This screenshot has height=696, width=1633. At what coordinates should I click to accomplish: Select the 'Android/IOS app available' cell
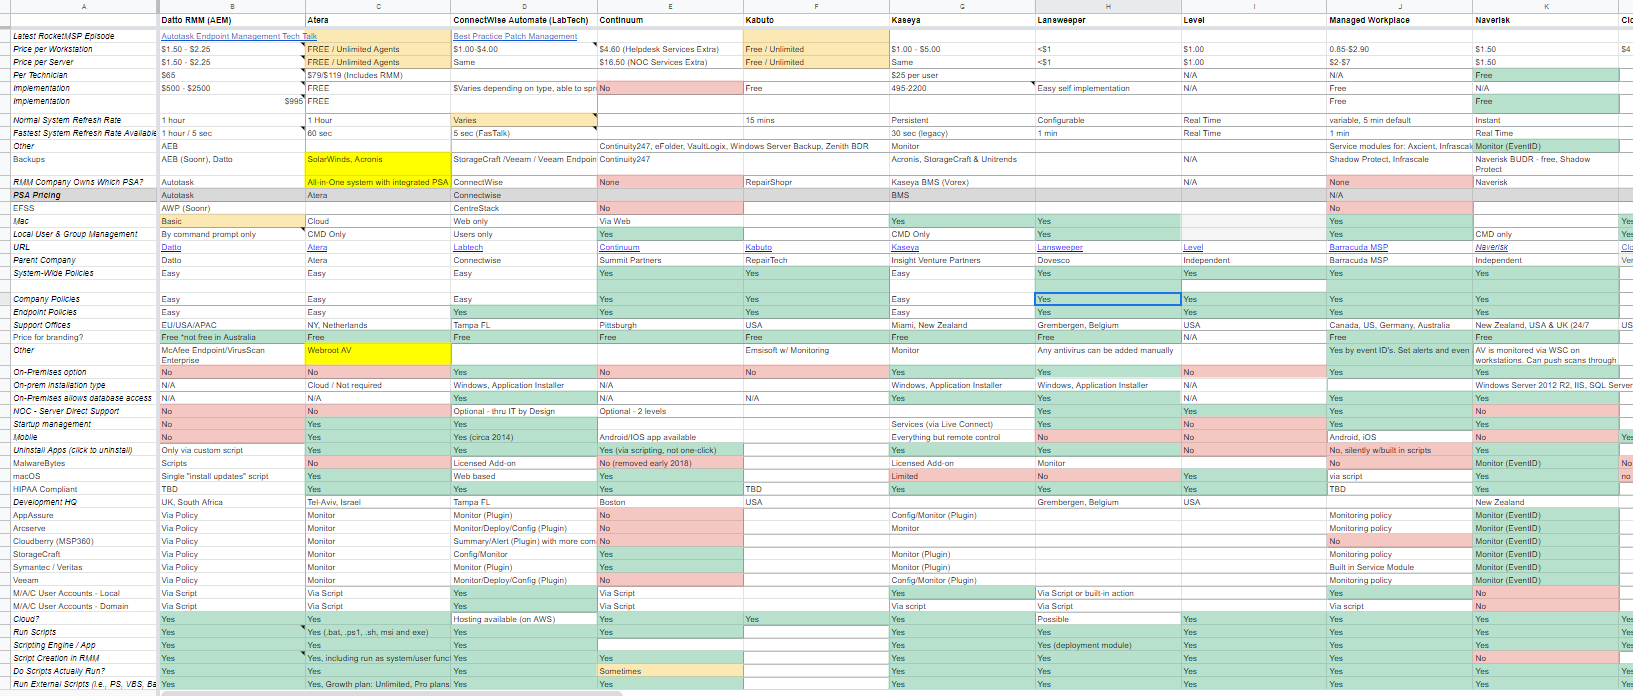tap(670, 437)
